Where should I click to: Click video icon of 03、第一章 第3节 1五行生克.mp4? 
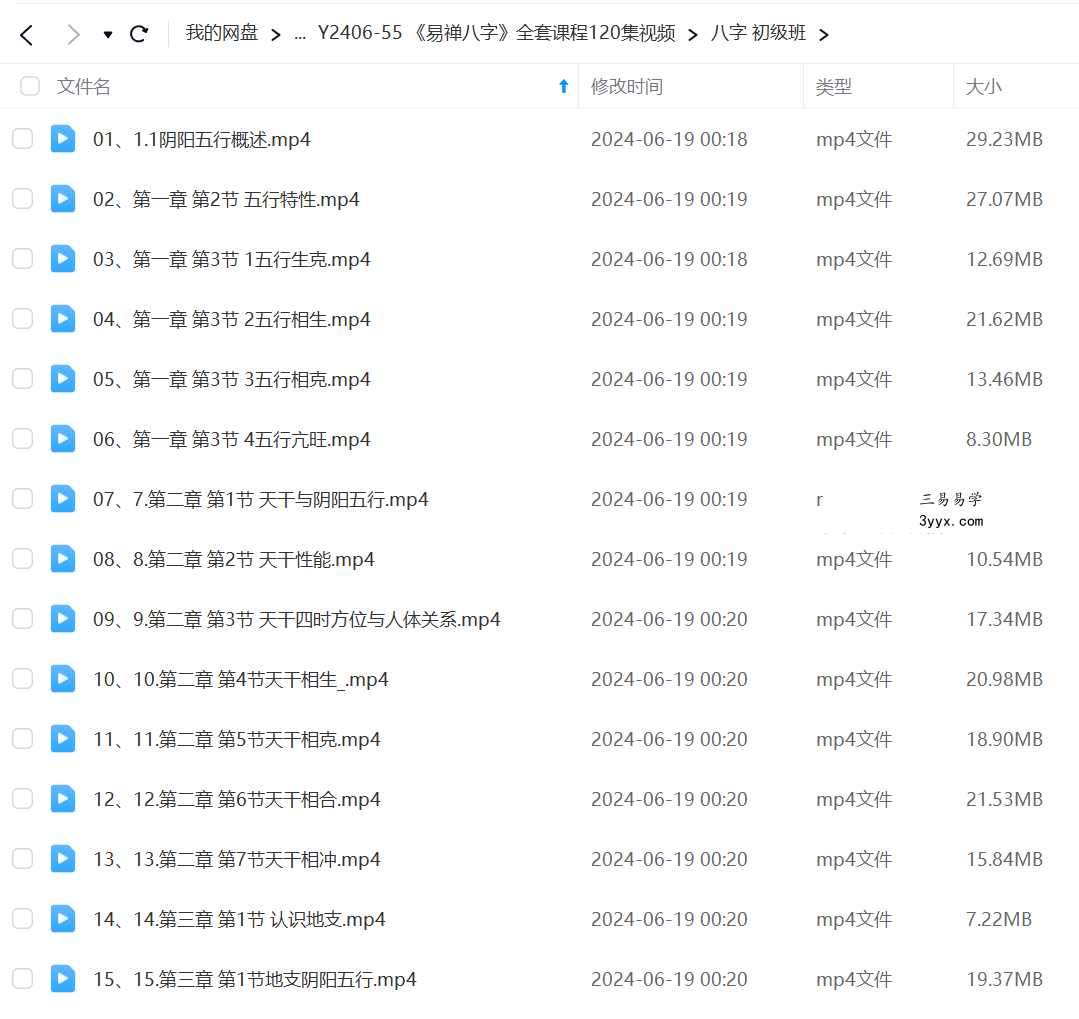click(63, 259)
